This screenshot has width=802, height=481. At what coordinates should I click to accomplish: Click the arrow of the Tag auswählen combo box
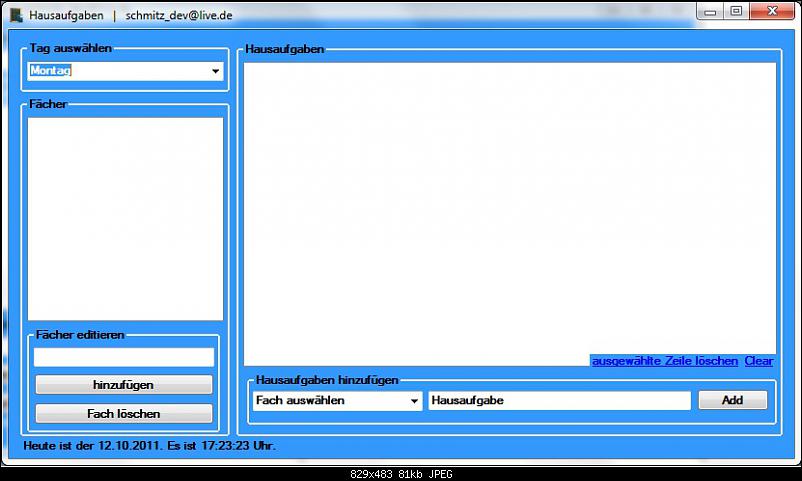coord(215,72)
